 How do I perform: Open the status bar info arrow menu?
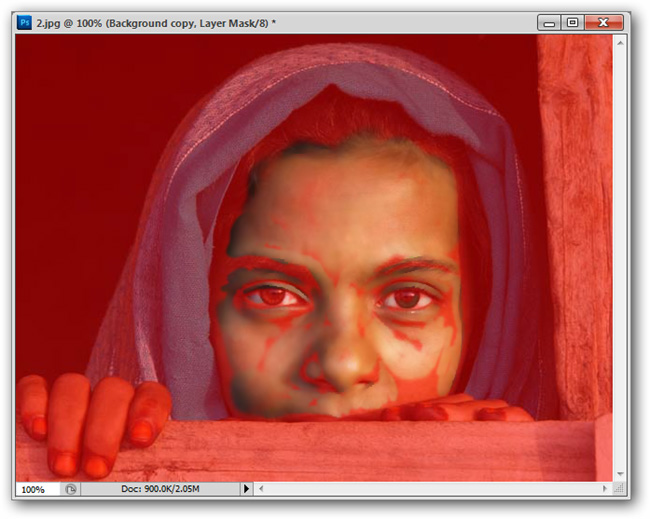click(246, 489)
